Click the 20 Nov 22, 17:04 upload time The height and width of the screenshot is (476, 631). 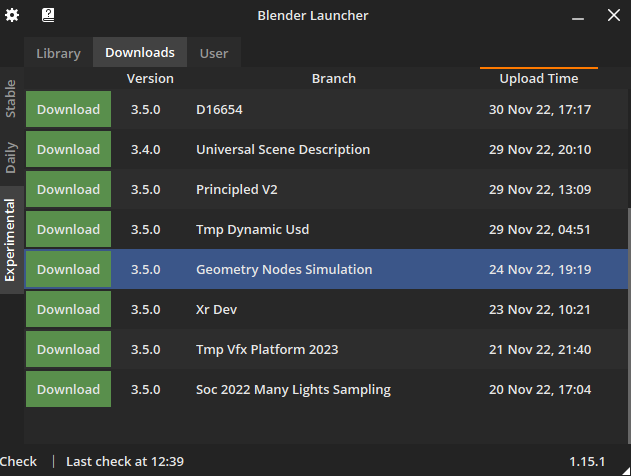[x=540, y=389]
